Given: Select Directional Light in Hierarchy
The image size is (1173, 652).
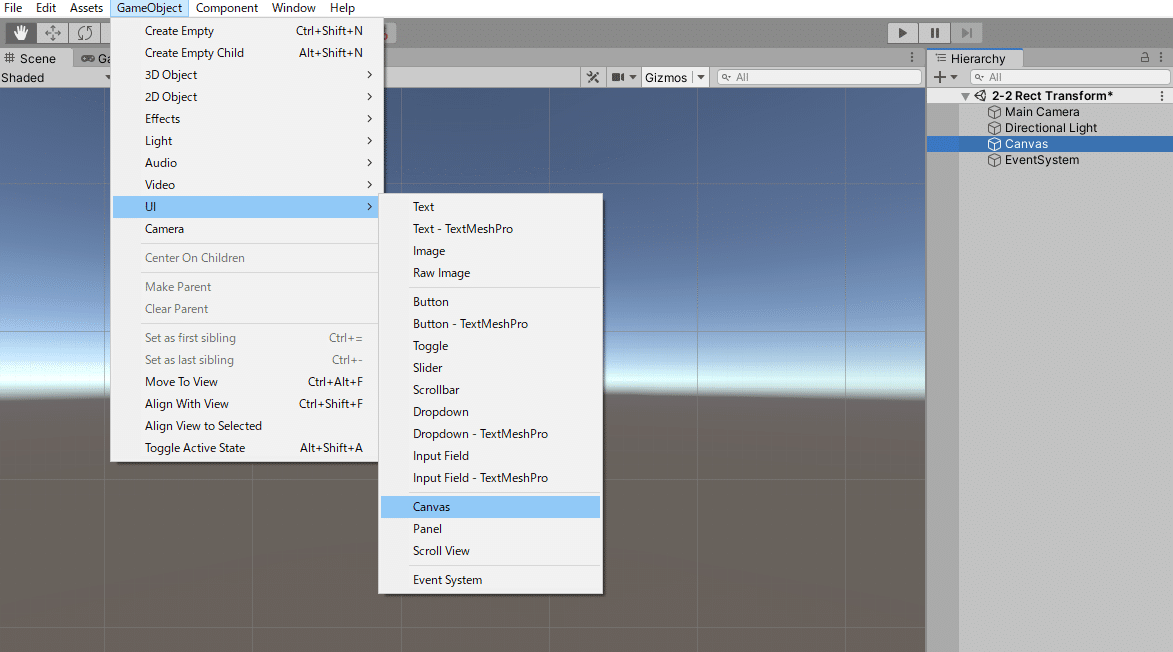Looking at the screenshot, I should coord(1050,128).
